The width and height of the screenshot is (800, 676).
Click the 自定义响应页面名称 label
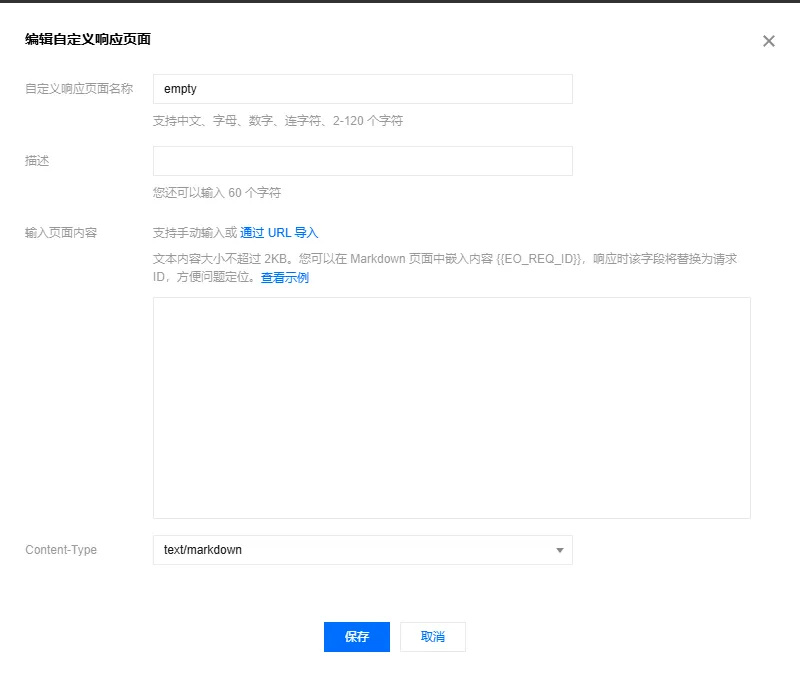point(79,89)
